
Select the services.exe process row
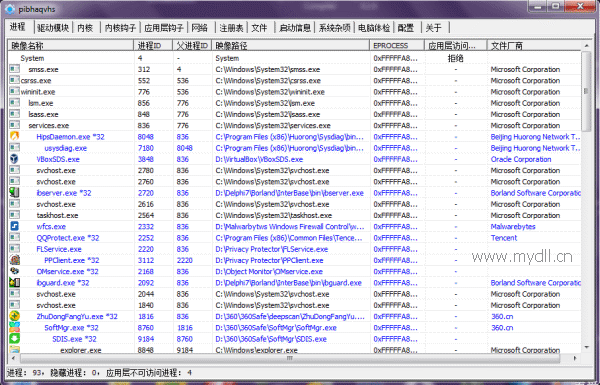click(294, 125)
